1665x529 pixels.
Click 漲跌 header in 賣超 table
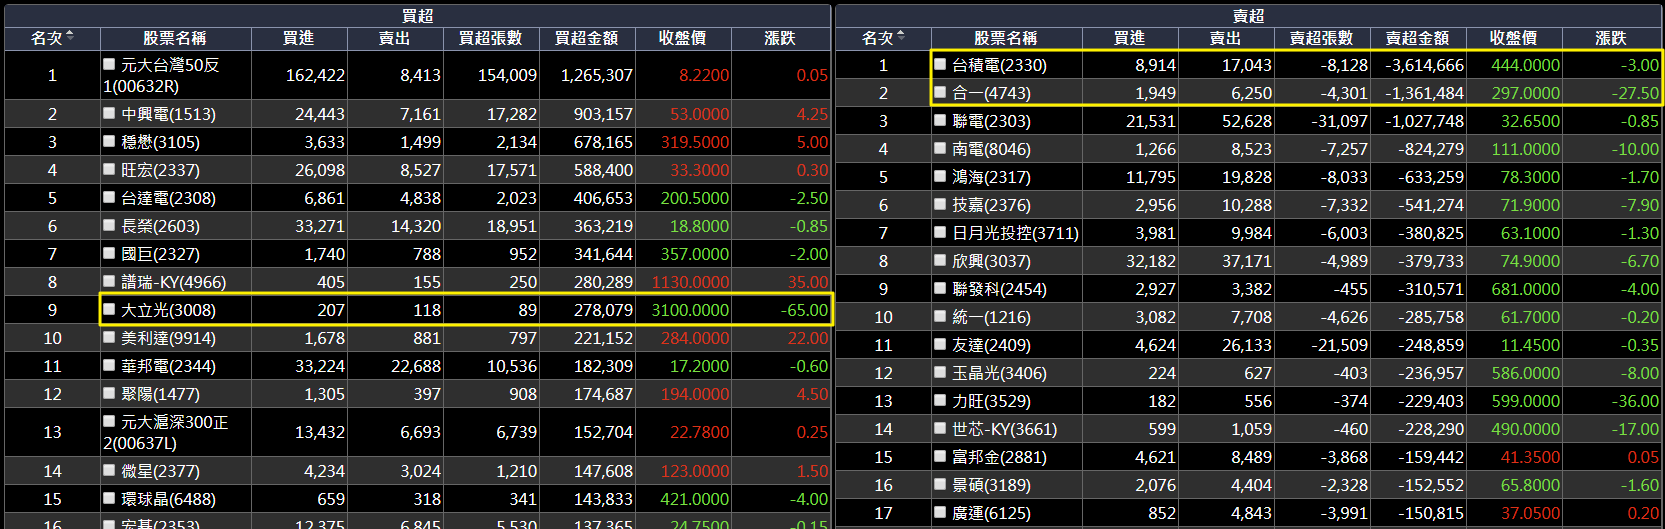tap(1611, 38)
